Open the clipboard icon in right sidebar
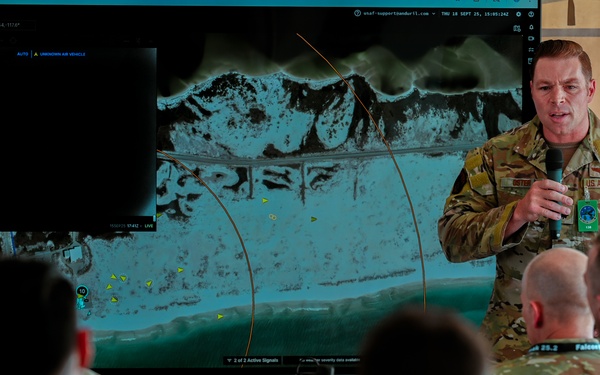The height and width of the screenshot is (375, 600). [x=530, y=61]
